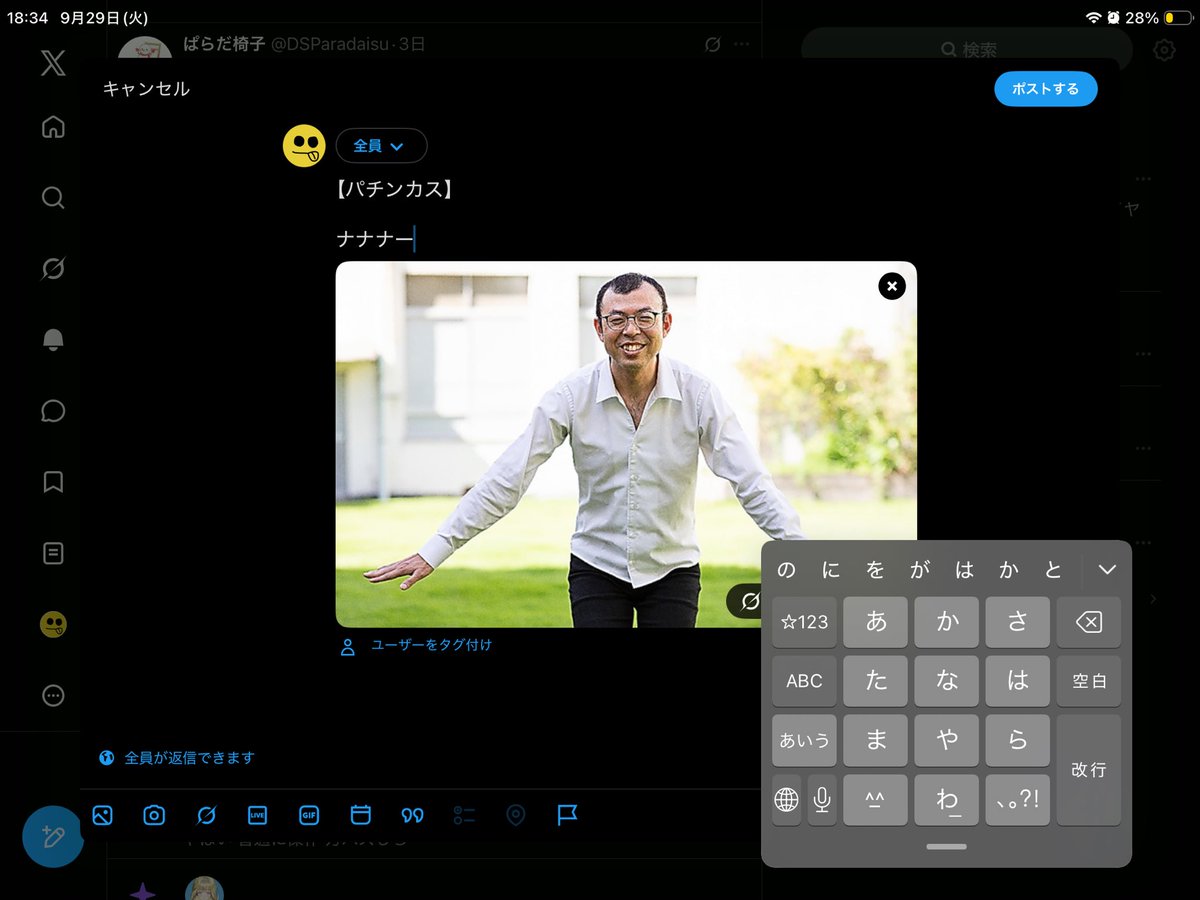Schedule post with calendar icon

(x=361, y=815)
